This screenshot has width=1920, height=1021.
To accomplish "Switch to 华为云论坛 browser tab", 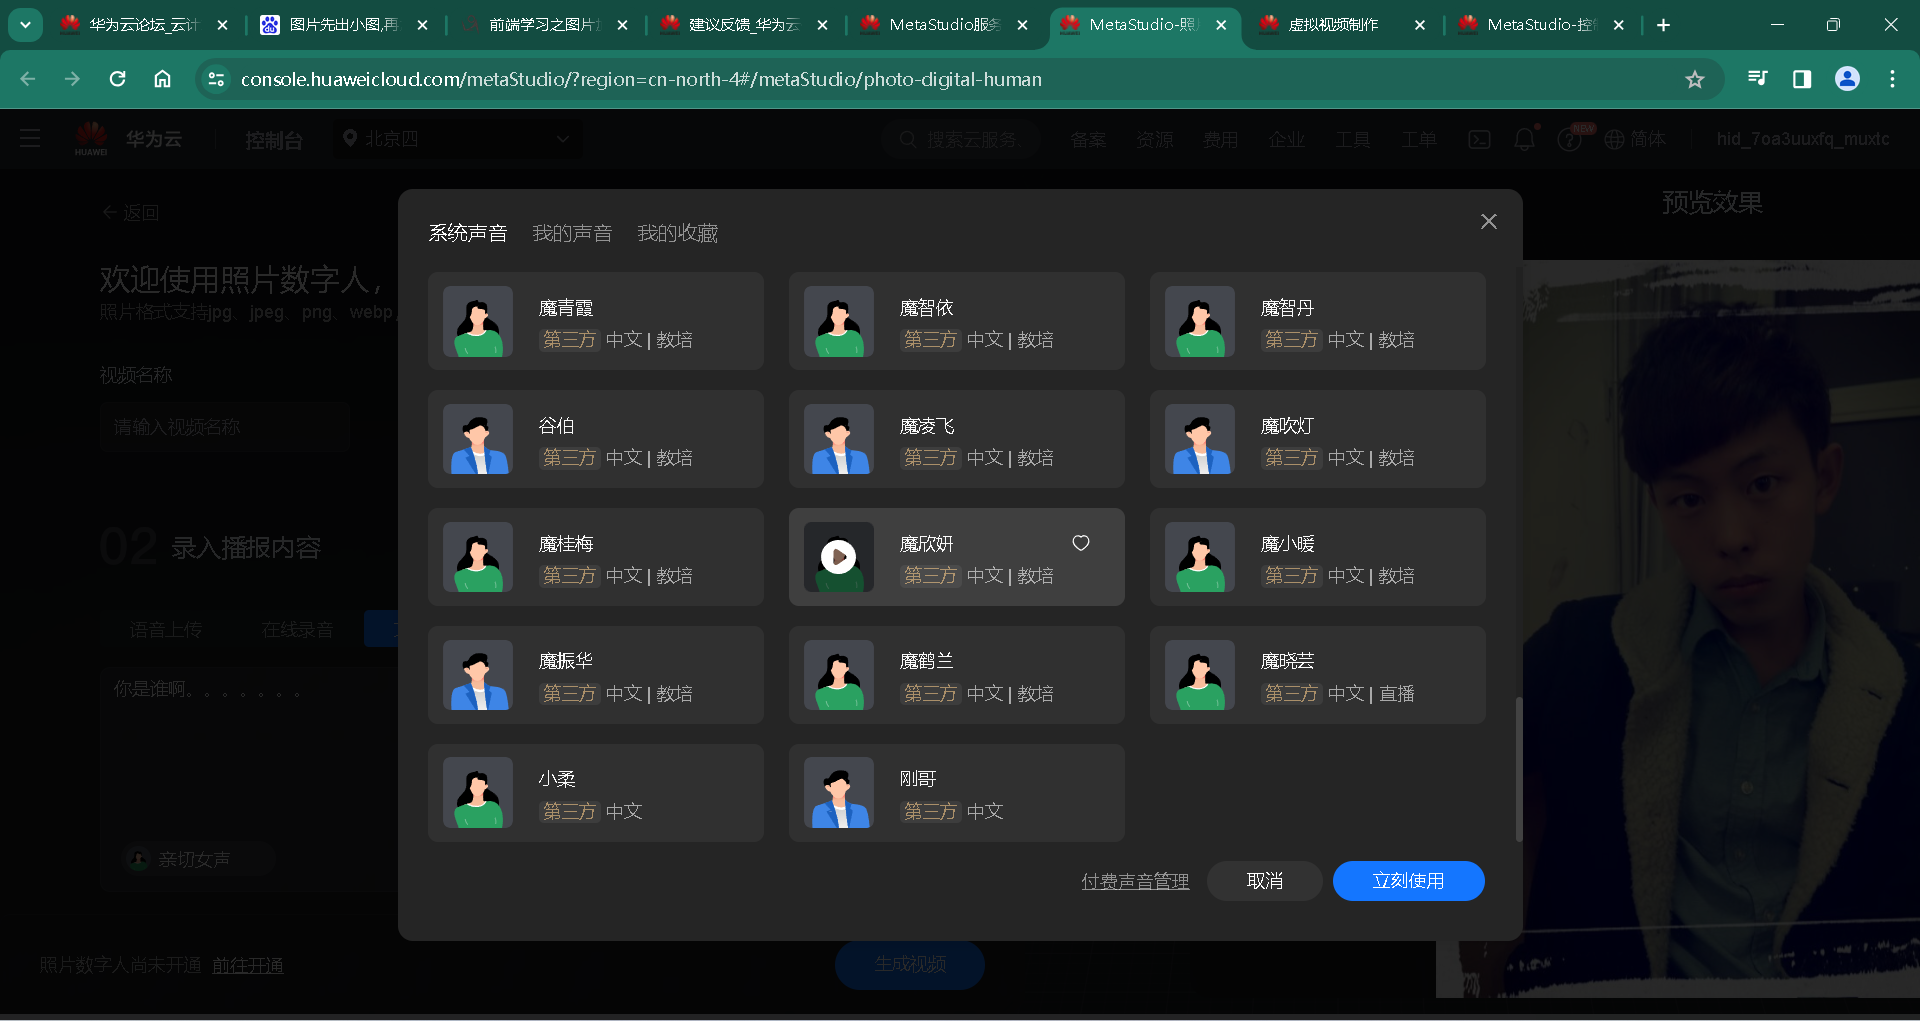I will tap(144, 25).
